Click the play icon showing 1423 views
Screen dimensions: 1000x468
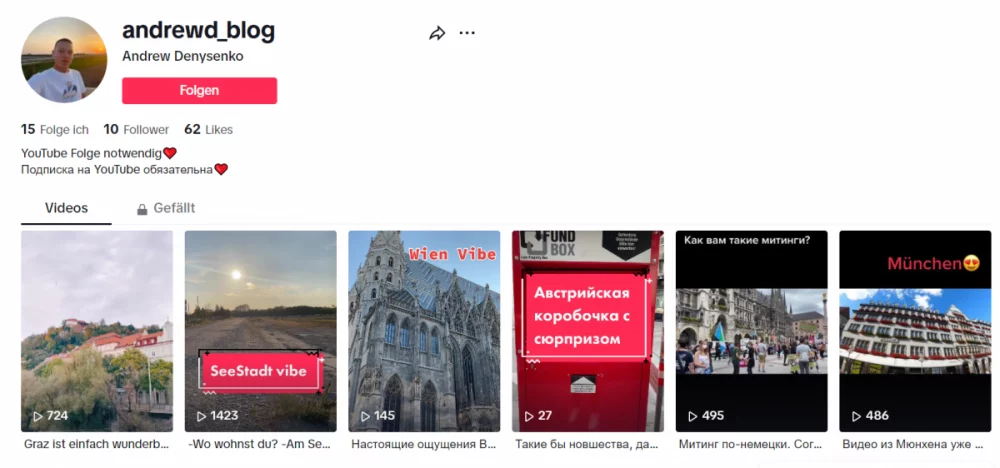click(x=202, y=416)
